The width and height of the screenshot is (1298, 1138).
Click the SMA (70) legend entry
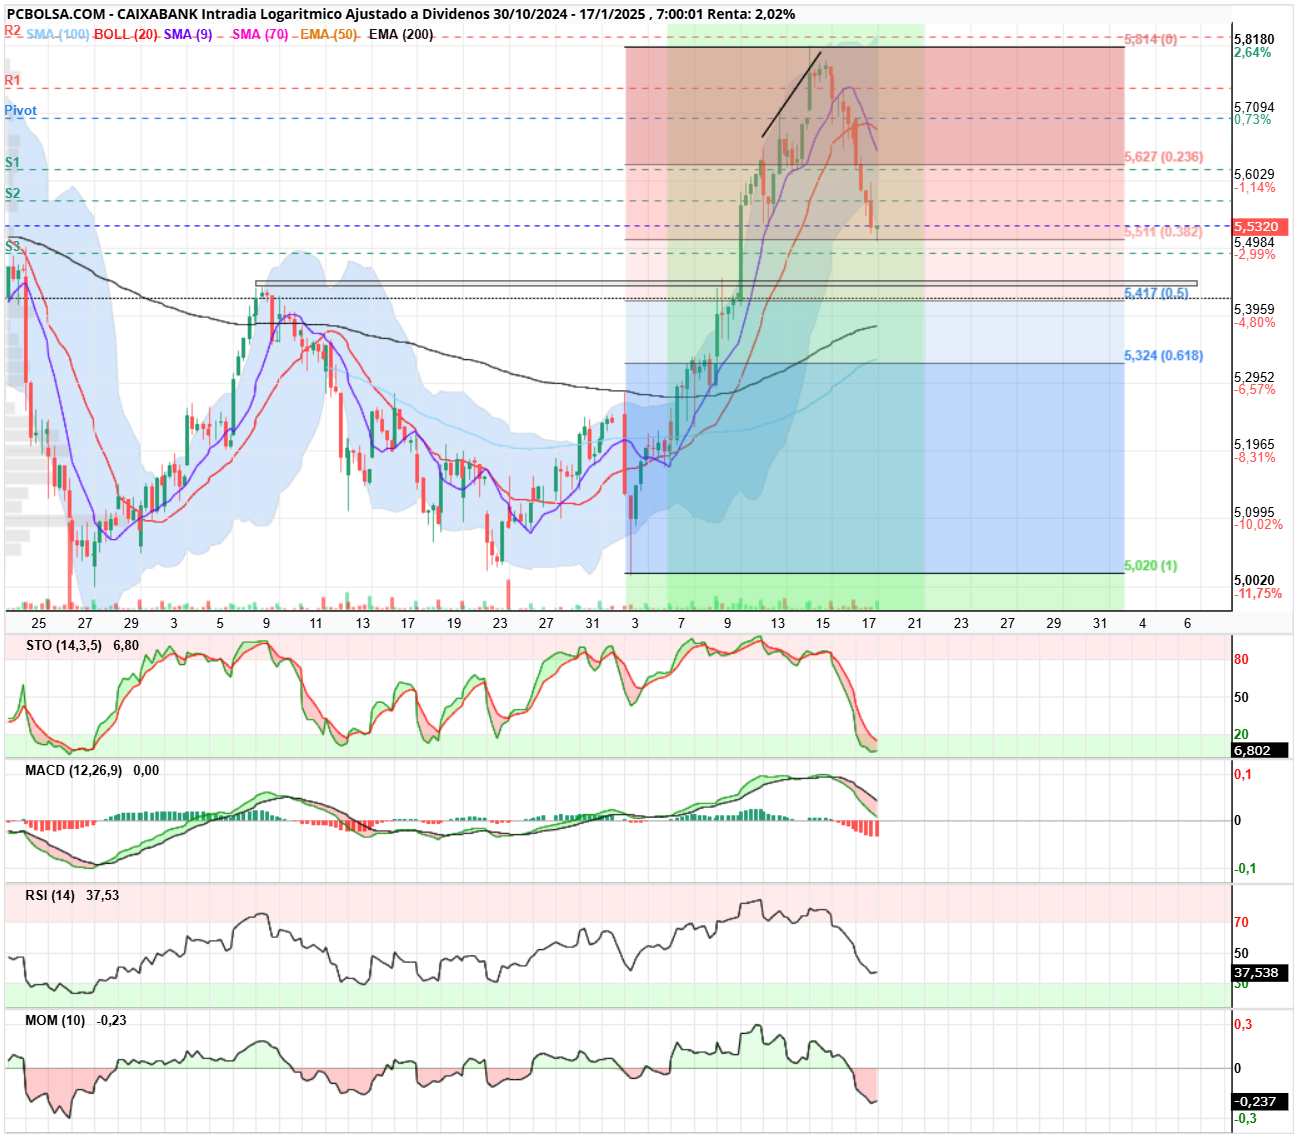click(260, 34)
